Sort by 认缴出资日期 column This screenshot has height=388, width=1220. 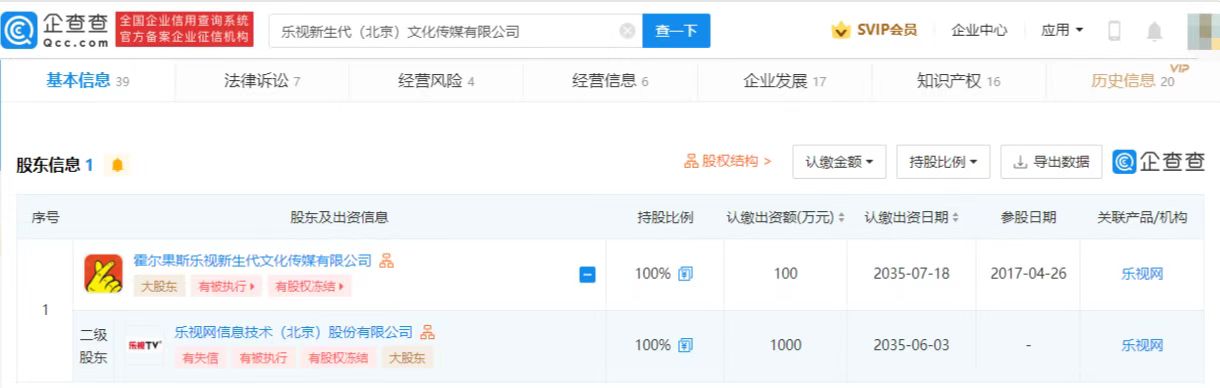click(912, 217)
